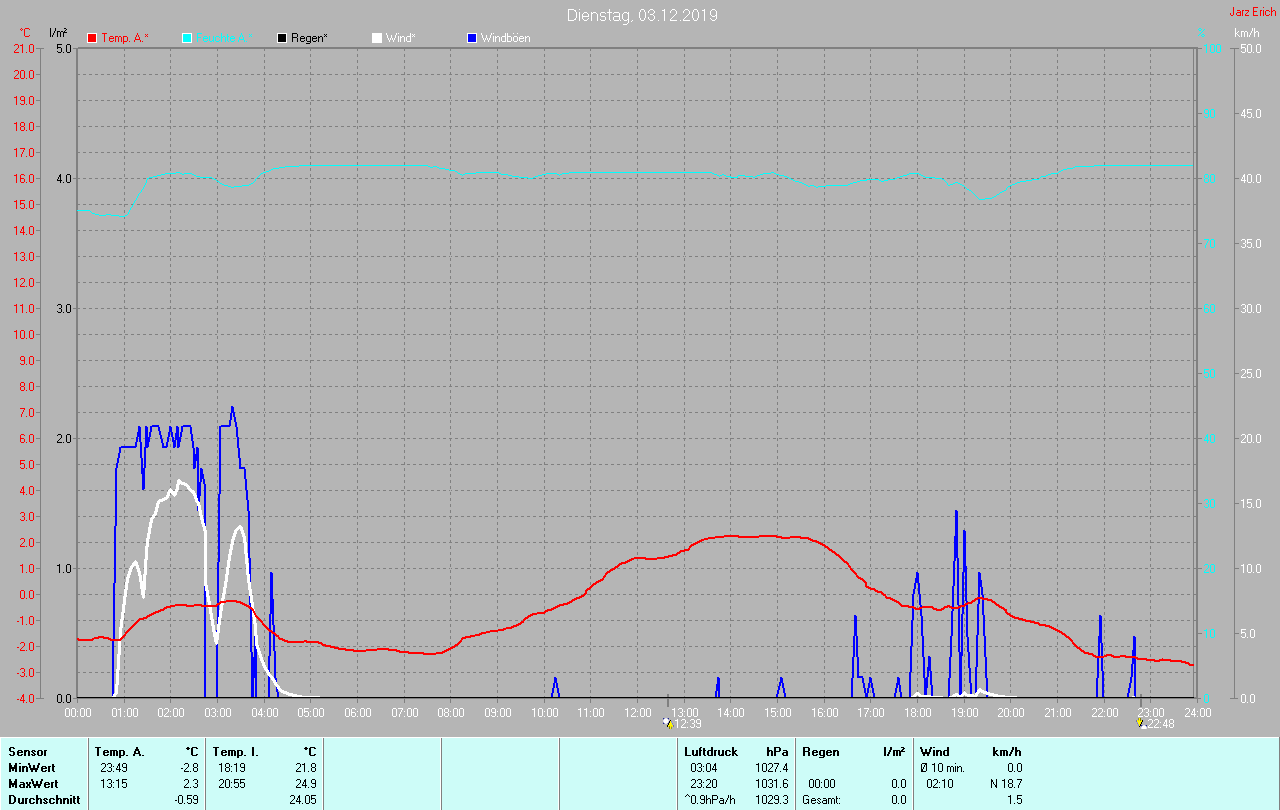The height and width of the screenshot is (810, 1280).
Task: Click the pressure maximum time '23:20'
Action: [703, 784]
